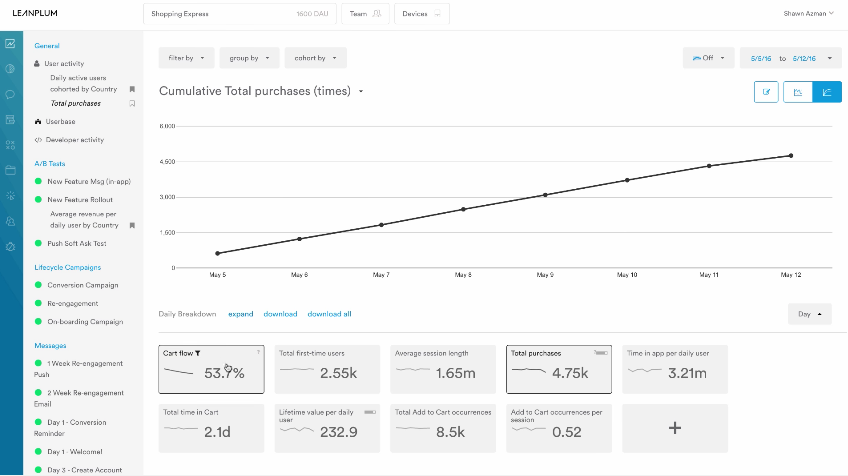Click the download all link
848x476 pixels.
click(x=329, y=314)
